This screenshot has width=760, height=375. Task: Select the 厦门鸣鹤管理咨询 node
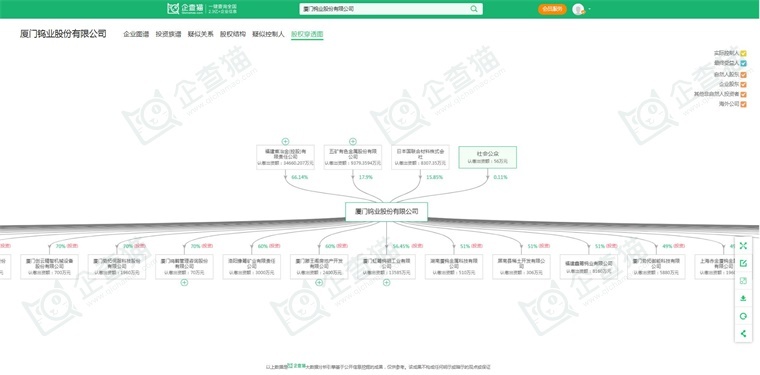(x=184, y=267)
